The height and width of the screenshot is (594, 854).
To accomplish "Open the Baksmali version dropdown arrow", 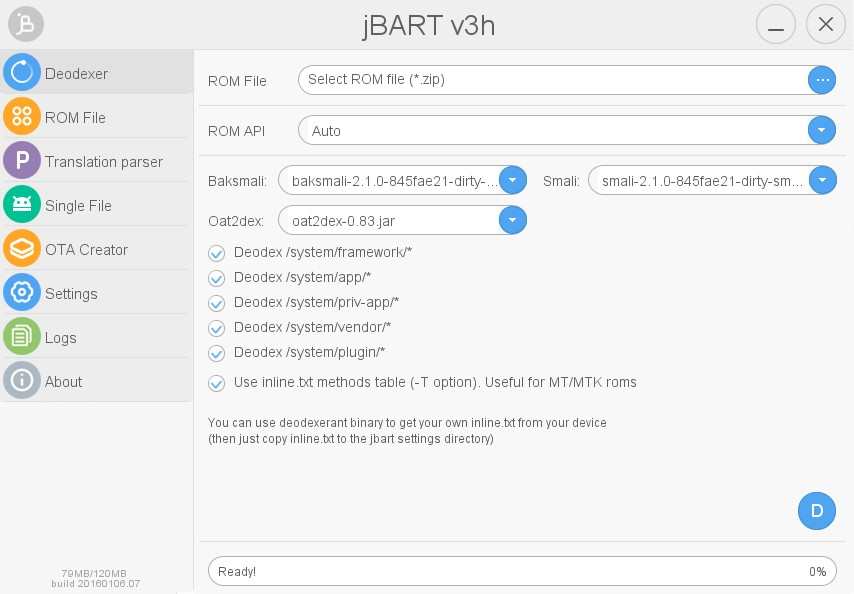I will (x=513, y=180).
